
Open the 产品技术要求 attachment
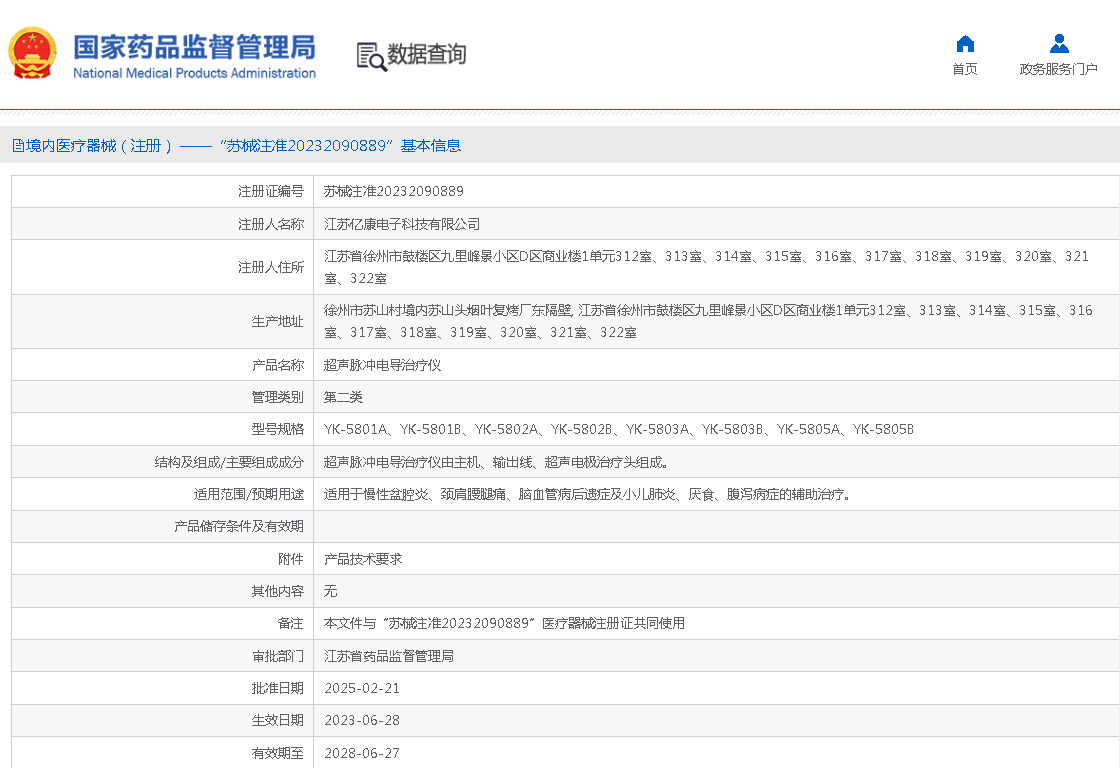click(x=363, y=559)
